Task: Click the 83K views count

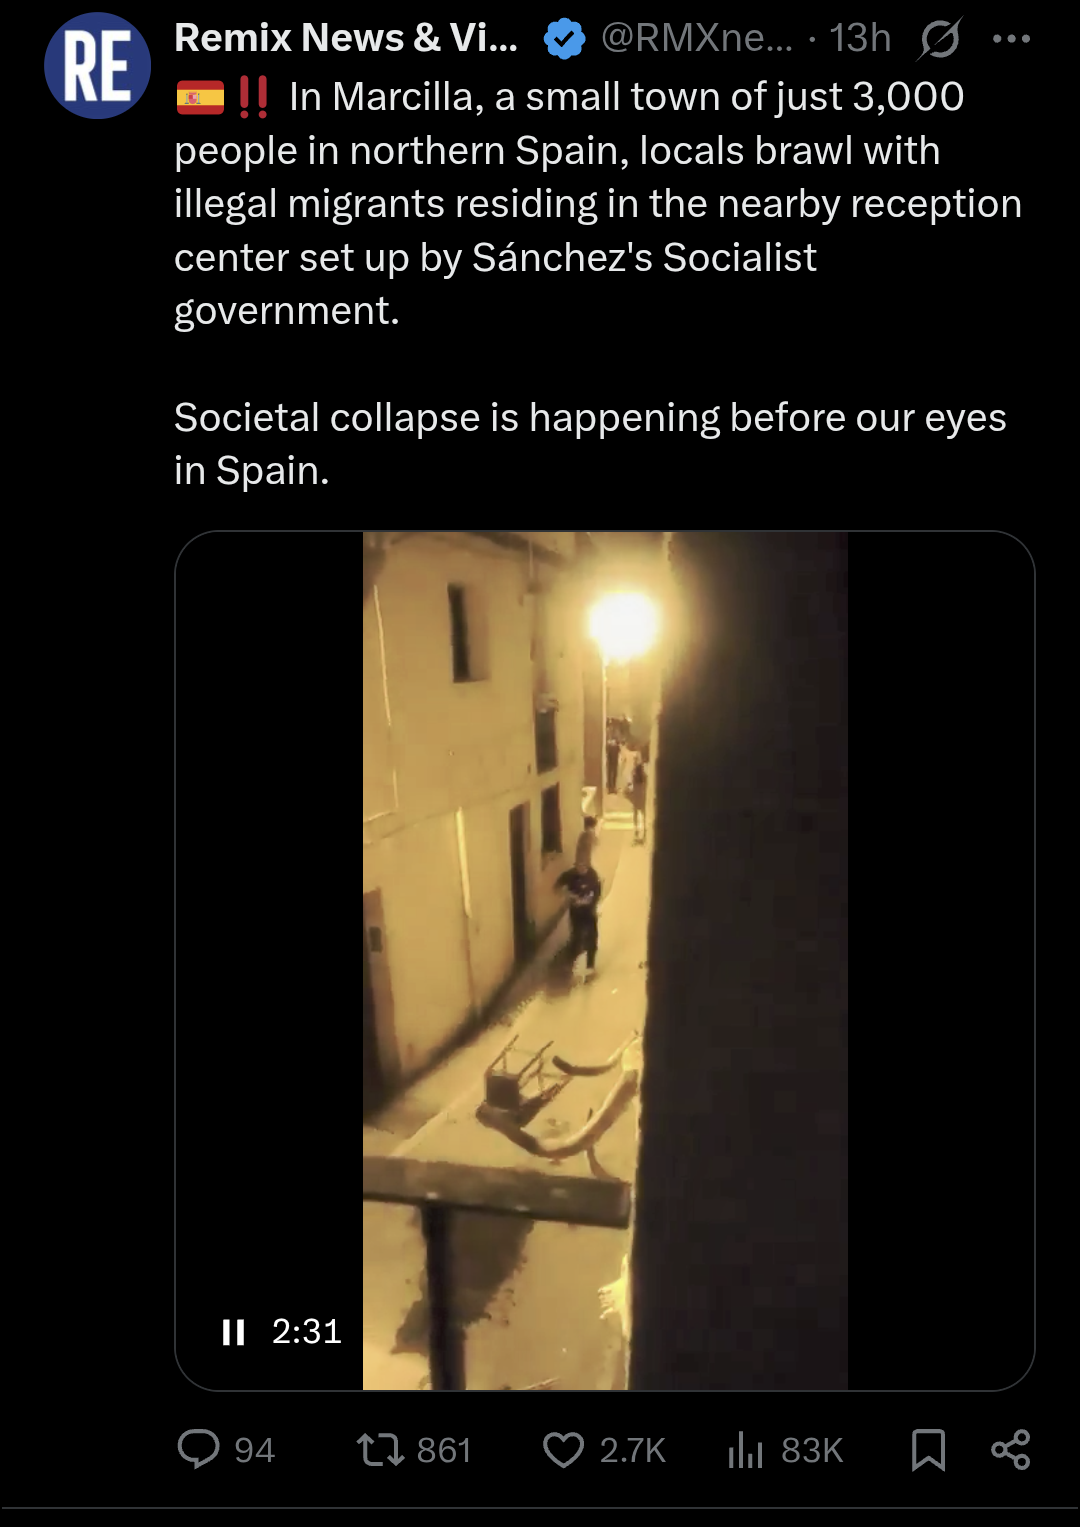Action: click(812, 1450)
